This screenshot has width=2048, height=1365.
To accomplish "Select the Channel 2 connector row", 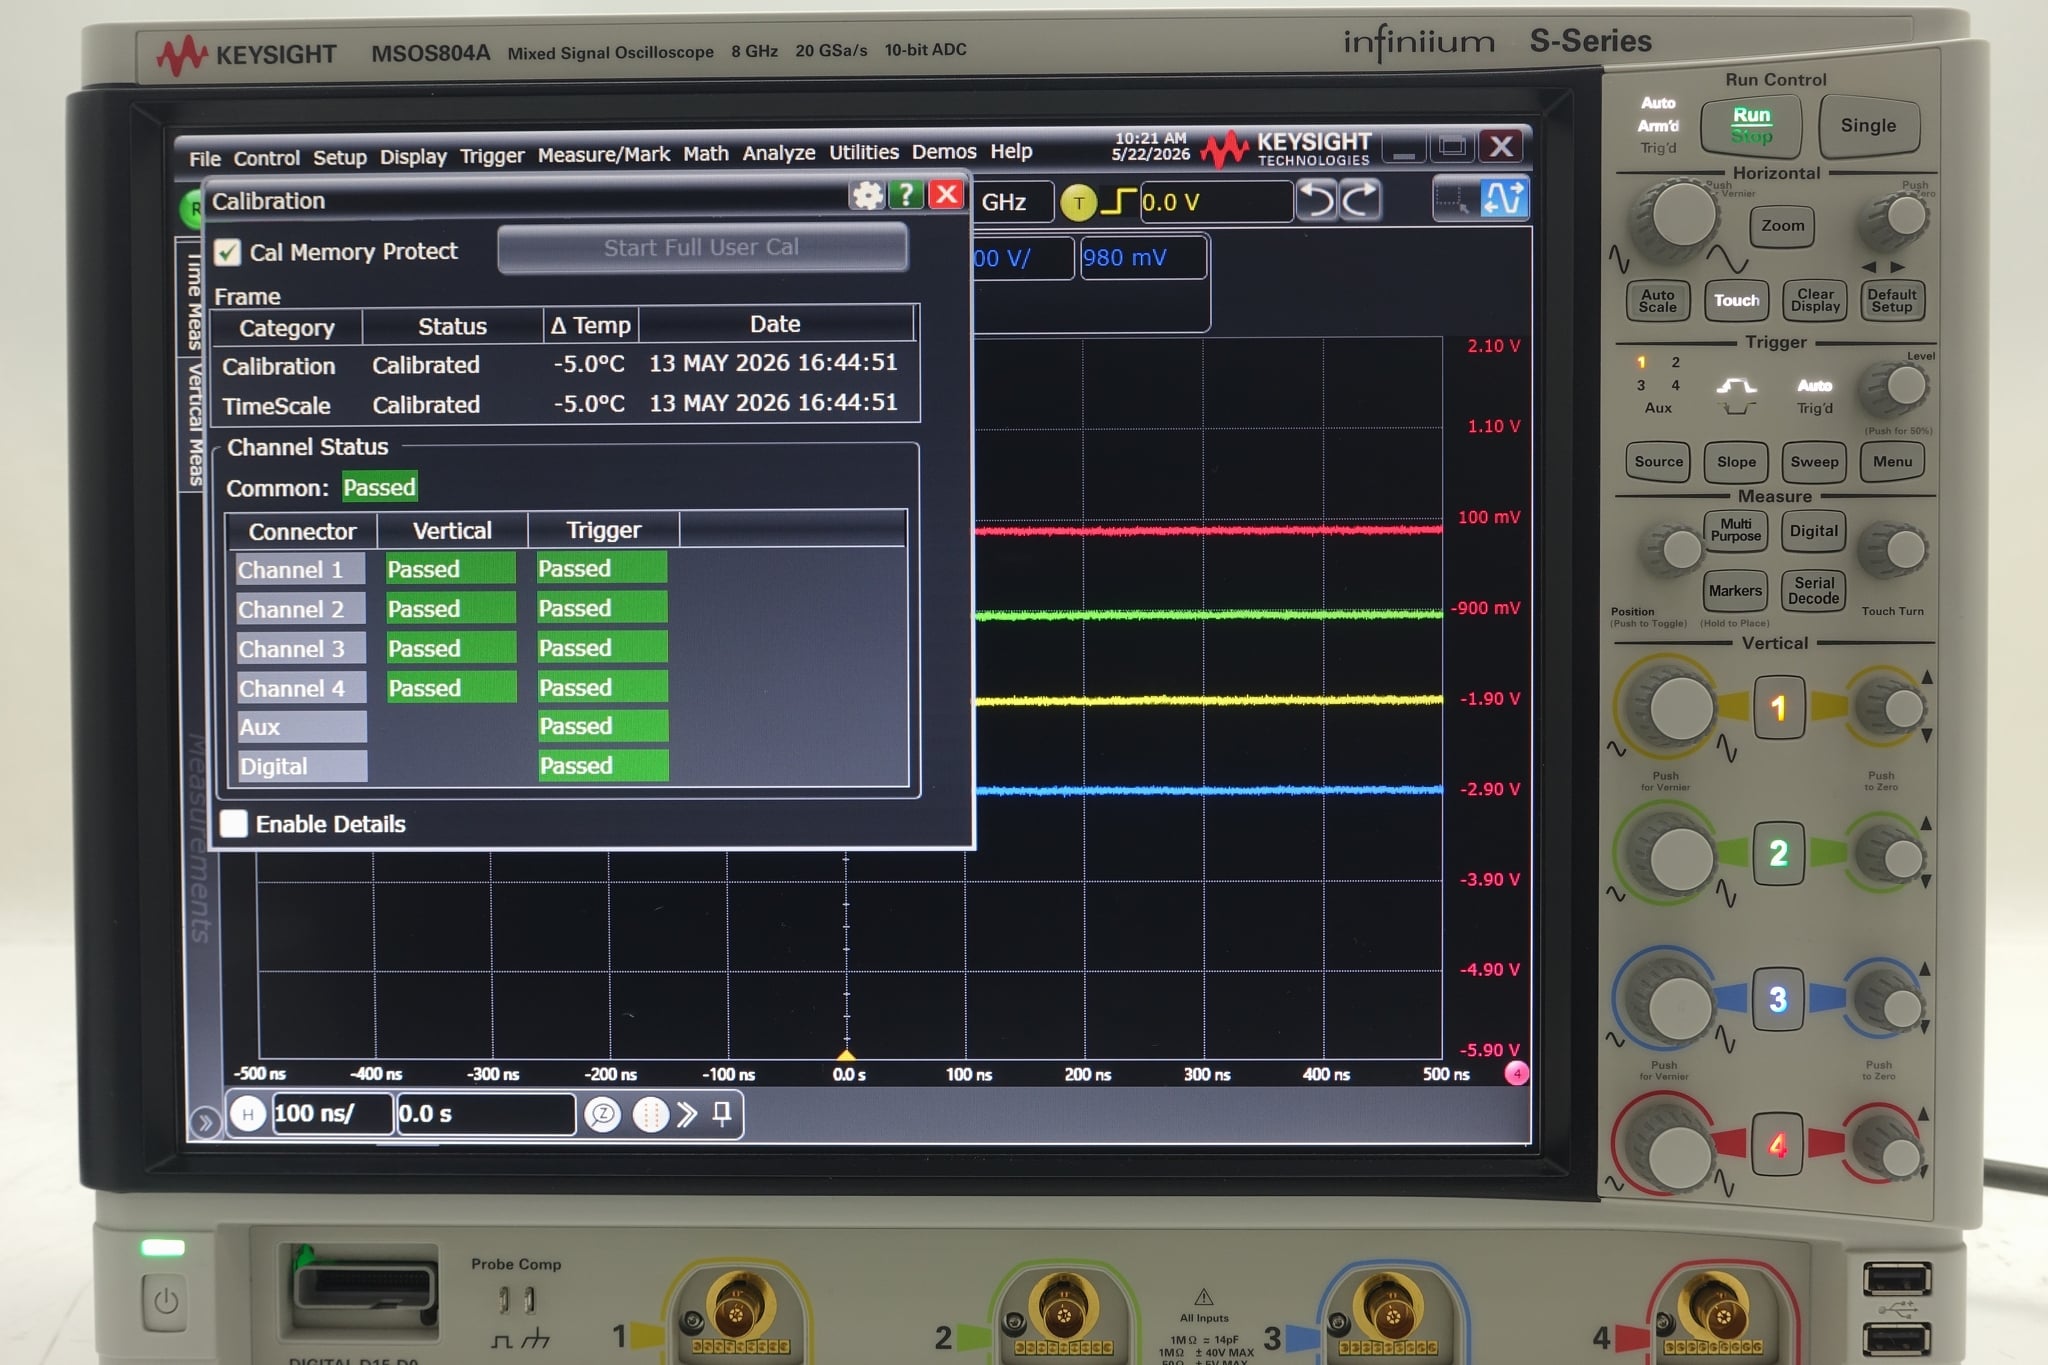I will tap(300, 609).
